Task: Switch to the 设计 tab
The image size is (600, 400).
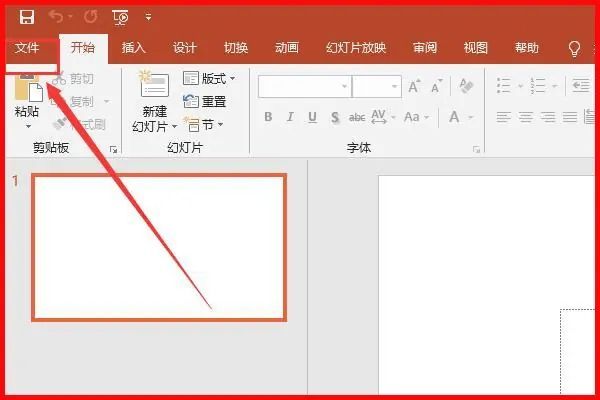Action: [x=184, y=48]
